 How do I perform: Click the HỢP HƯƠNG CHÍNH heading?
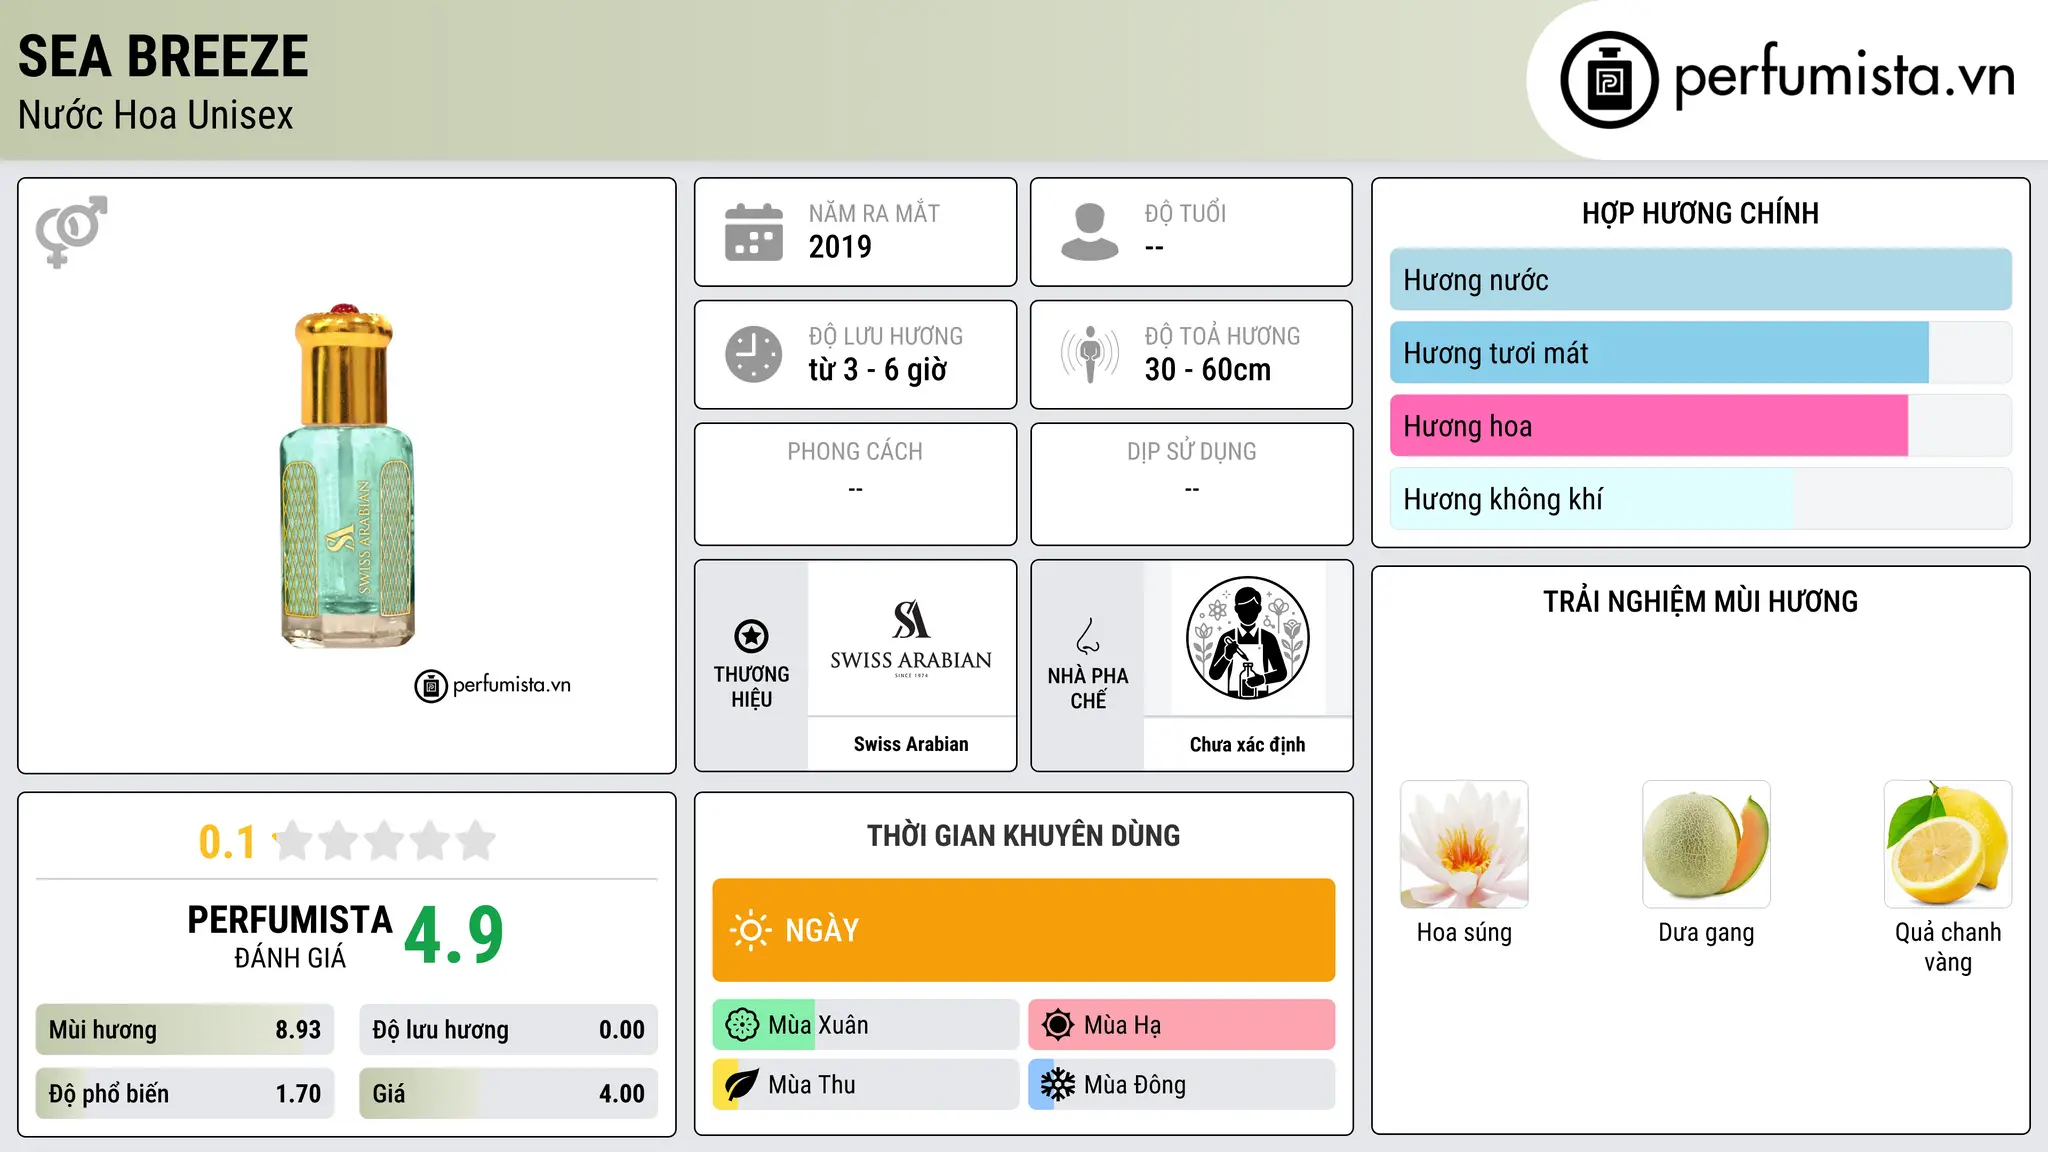coord(1700,213)
